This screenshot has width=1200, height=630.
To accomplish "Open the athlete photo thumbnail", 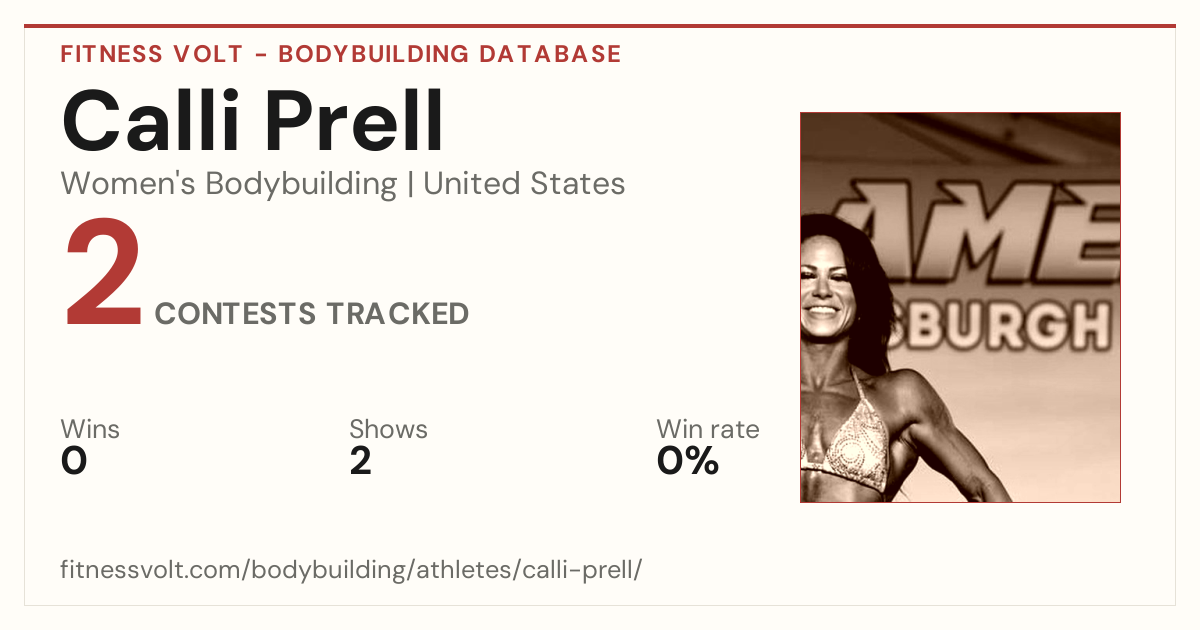I will point(960,307).
